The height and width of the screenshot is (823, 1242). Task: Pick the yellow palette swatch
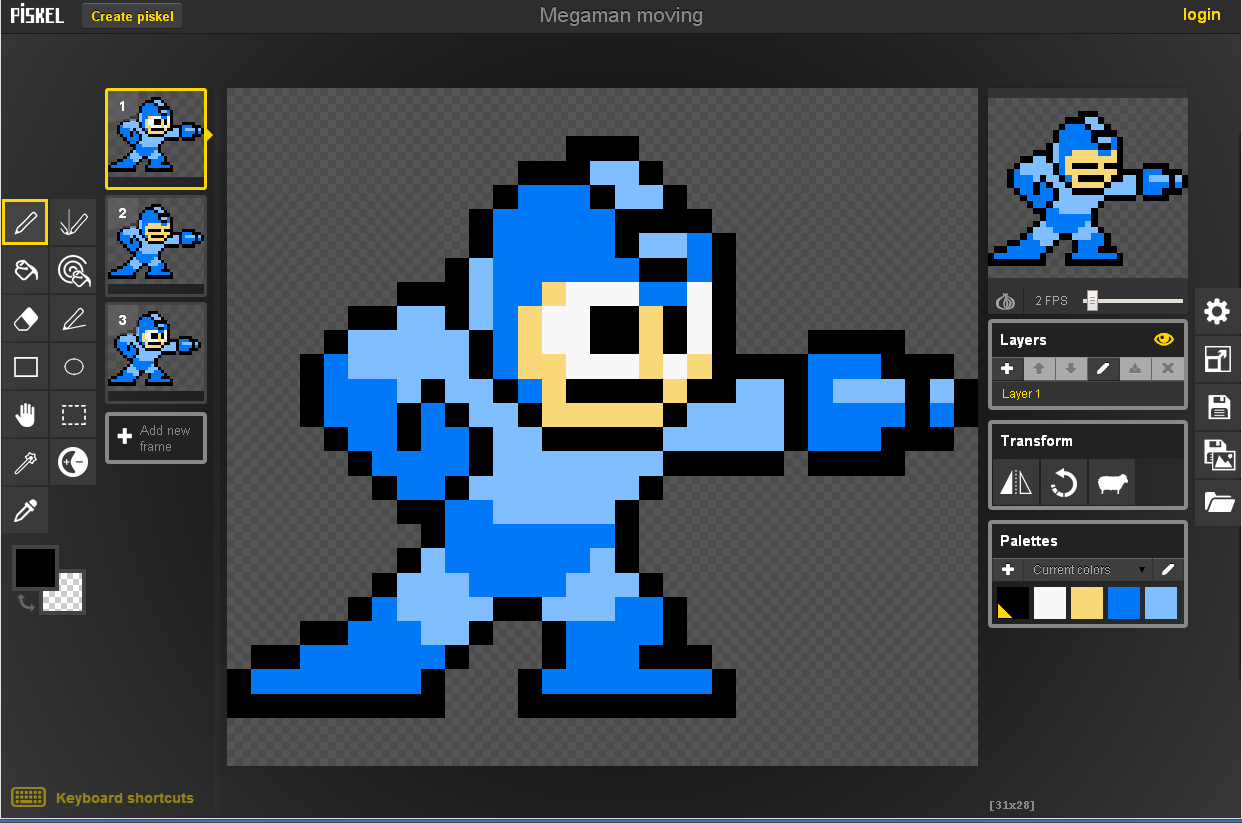coord(1087,603)
